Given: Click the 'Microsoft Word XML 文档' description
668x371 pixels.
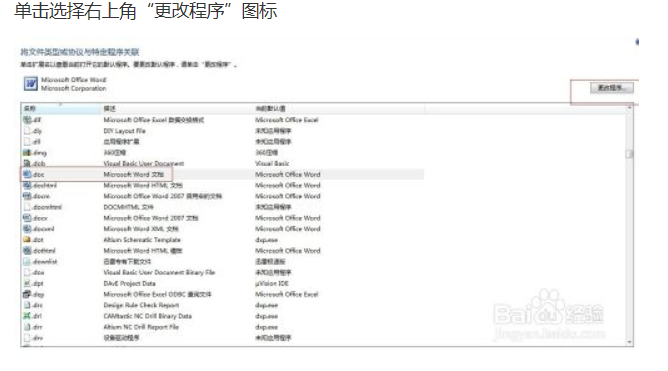Looking at the screenshot, I should click(141, 229).
